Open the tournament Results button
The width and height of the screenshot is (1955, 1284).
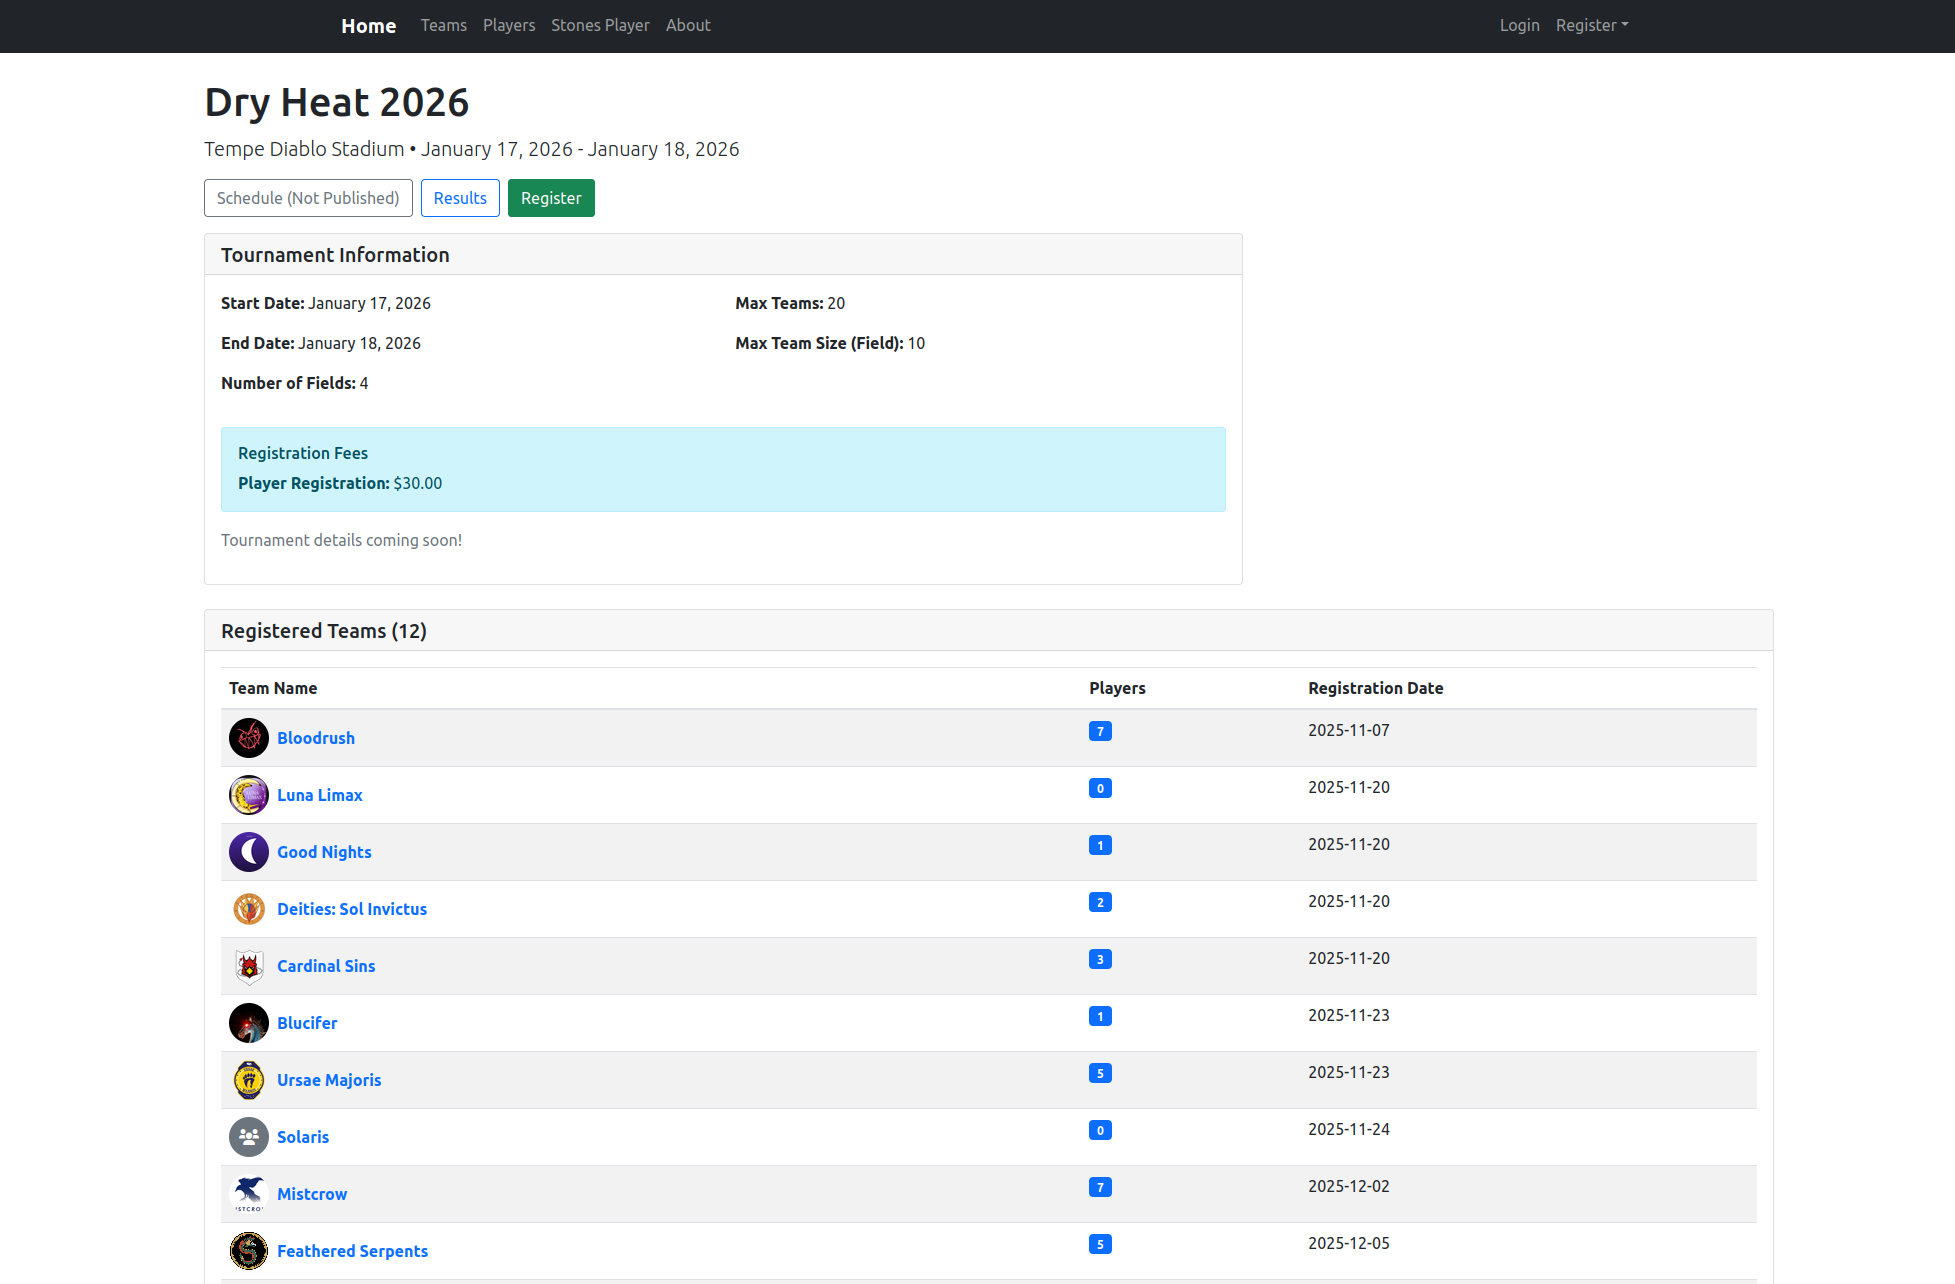[x=460, y=198]
